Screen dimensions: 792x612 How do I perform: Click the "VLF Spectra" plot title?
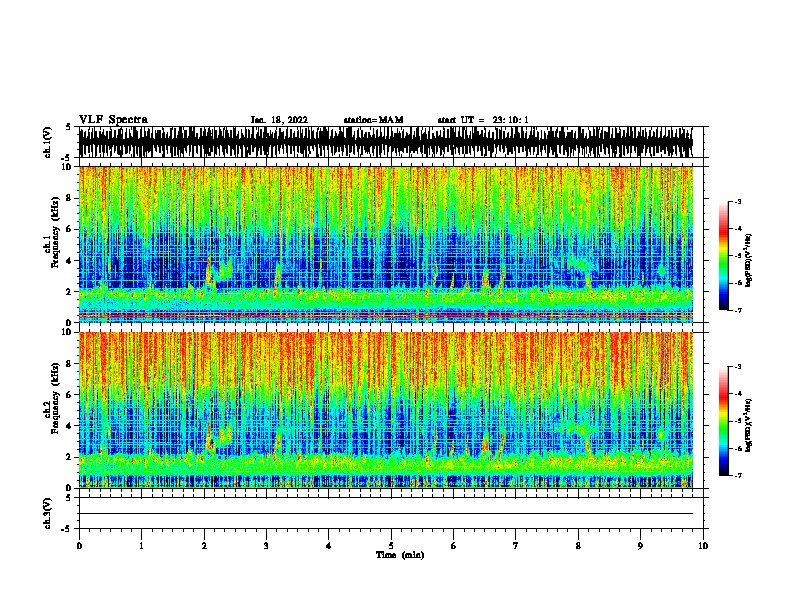[x=113, y=120]
